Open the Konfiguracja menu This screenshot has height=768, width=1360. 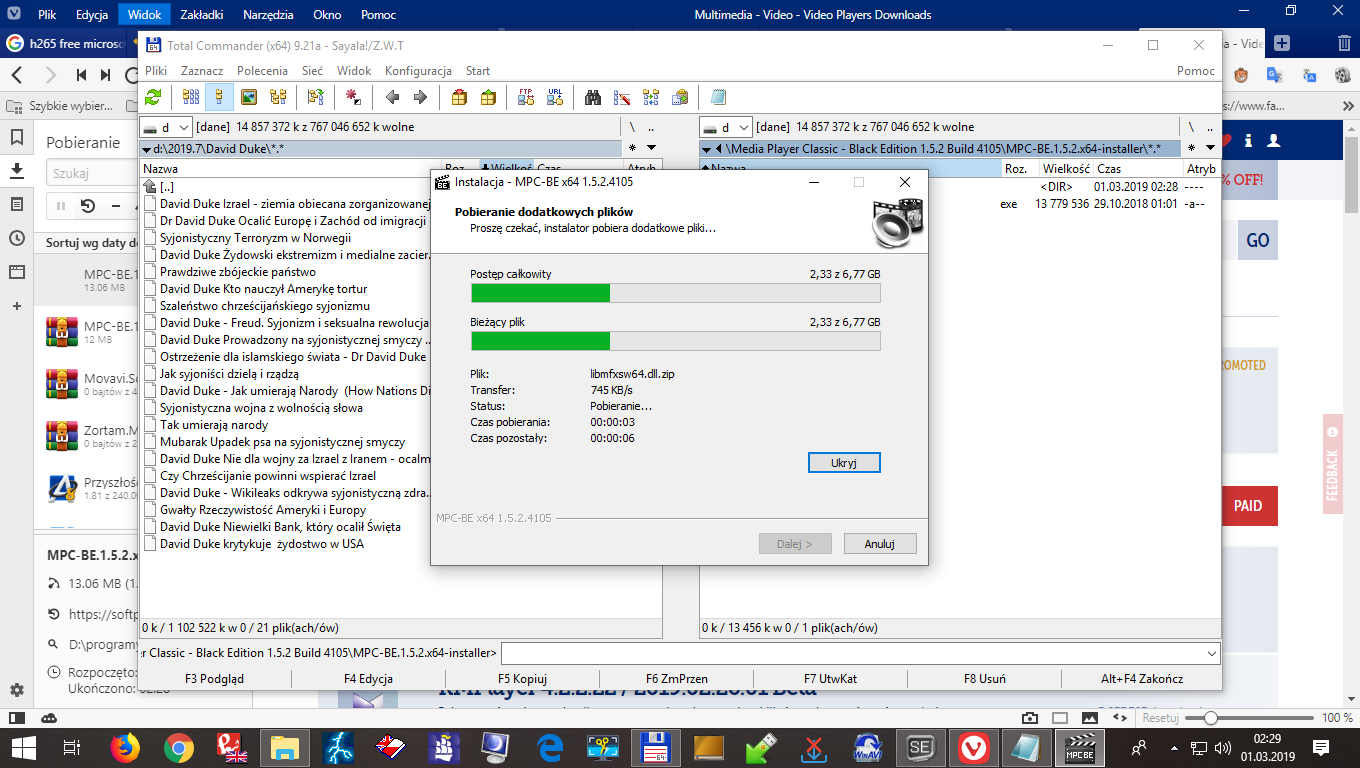coord(418,71)
